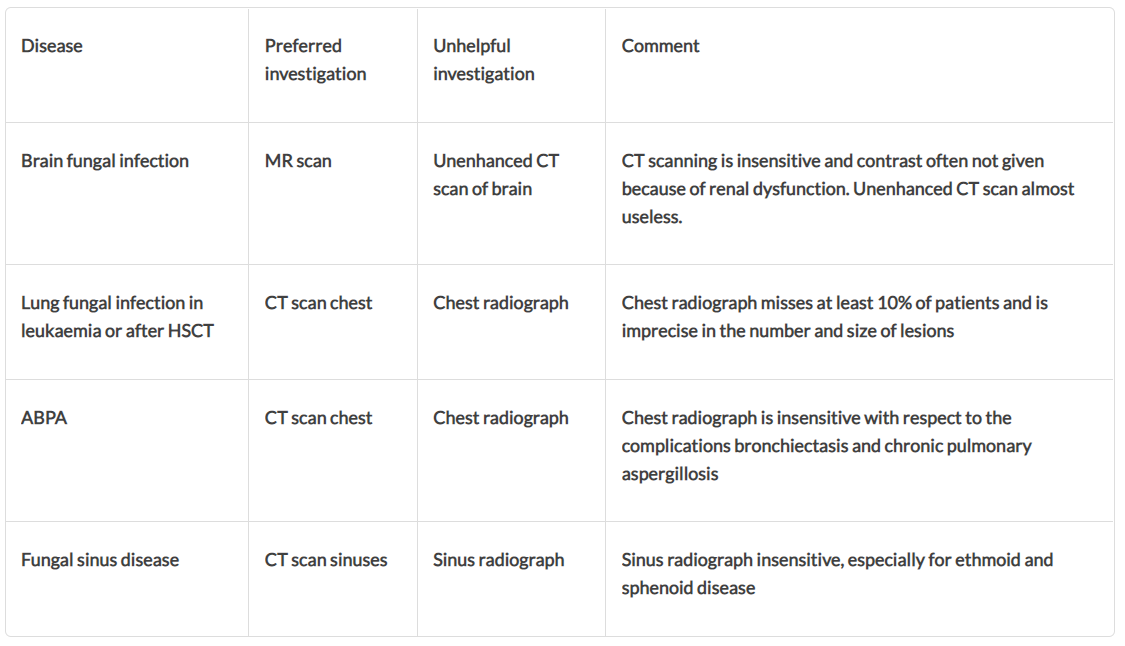
Task: Click "Chest radiograph" in the ABPA row
Action: pos(500,418)
